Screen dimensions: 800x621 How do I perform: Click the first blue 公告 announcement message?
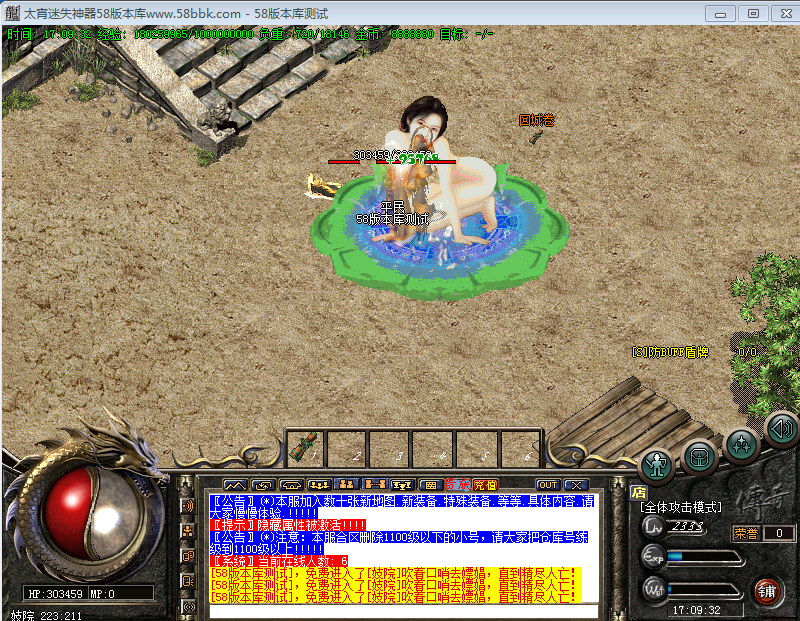coord(402,507)
